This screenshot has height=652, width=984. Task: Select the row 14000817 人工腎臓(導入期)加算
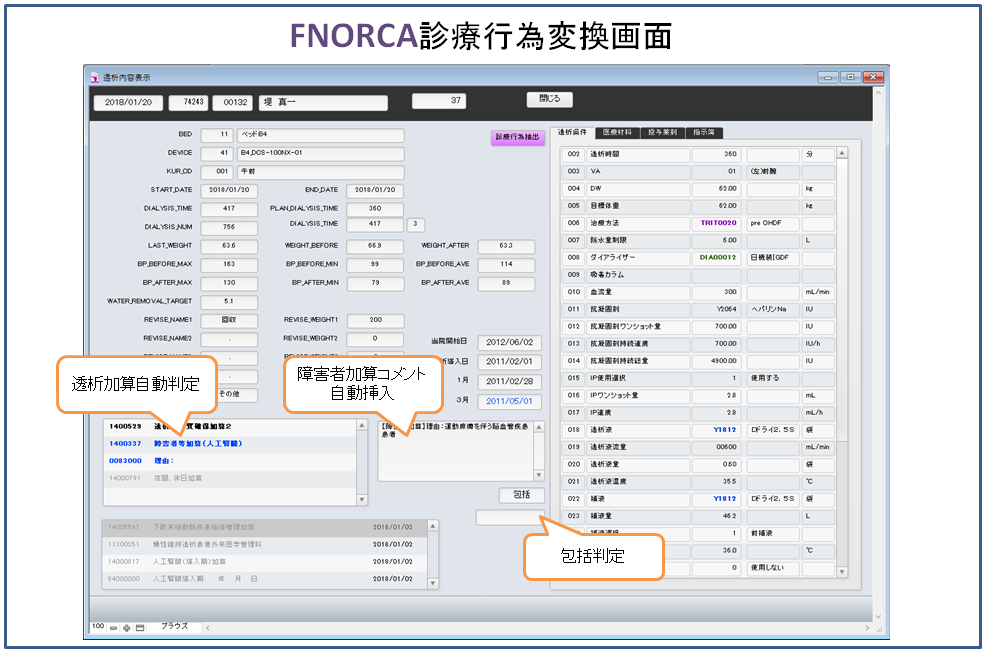click(265, 562)
